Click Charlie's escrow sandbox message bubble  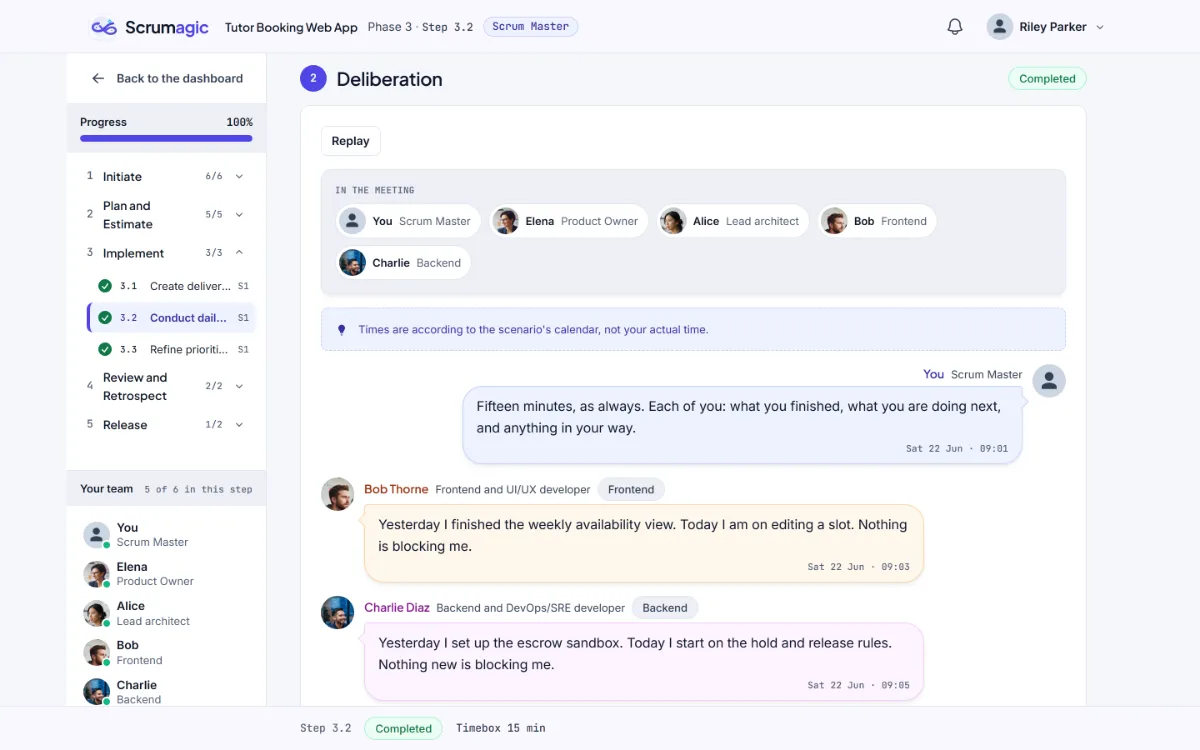(644, 661)
